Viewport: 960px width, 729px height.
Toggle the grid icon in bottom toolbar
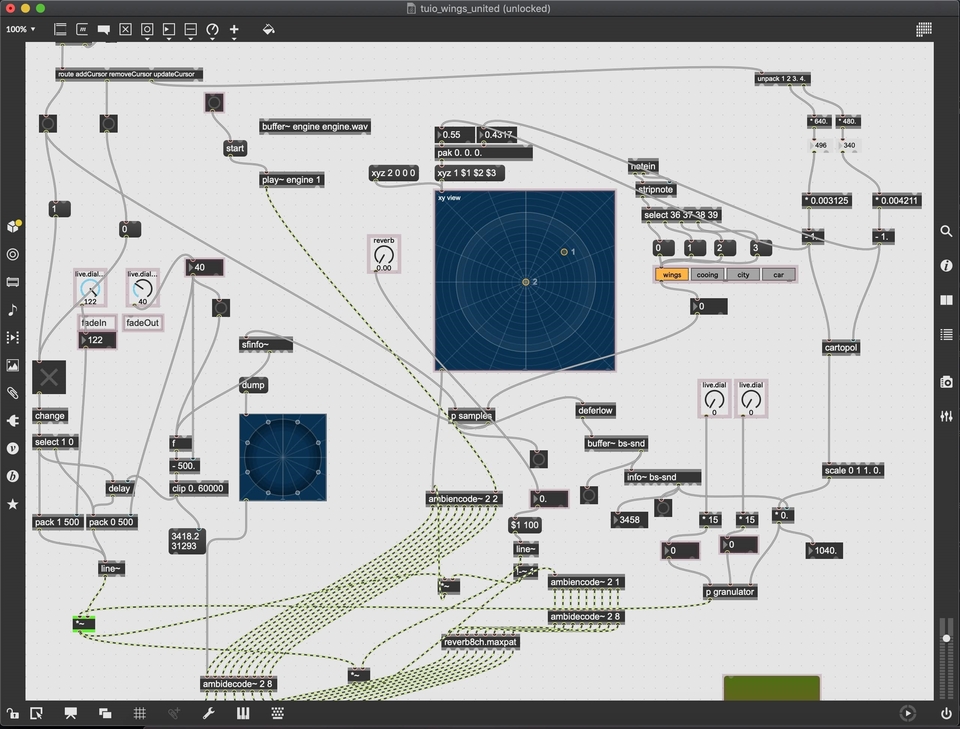tap(140, 713)
